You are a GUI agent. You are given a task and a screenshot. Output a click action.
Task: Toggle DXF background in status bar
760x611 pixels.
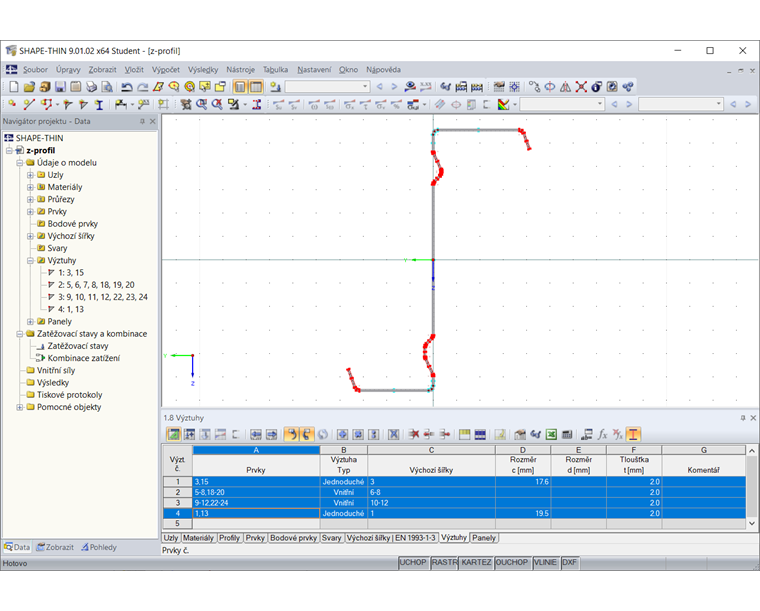coord(570,563)
